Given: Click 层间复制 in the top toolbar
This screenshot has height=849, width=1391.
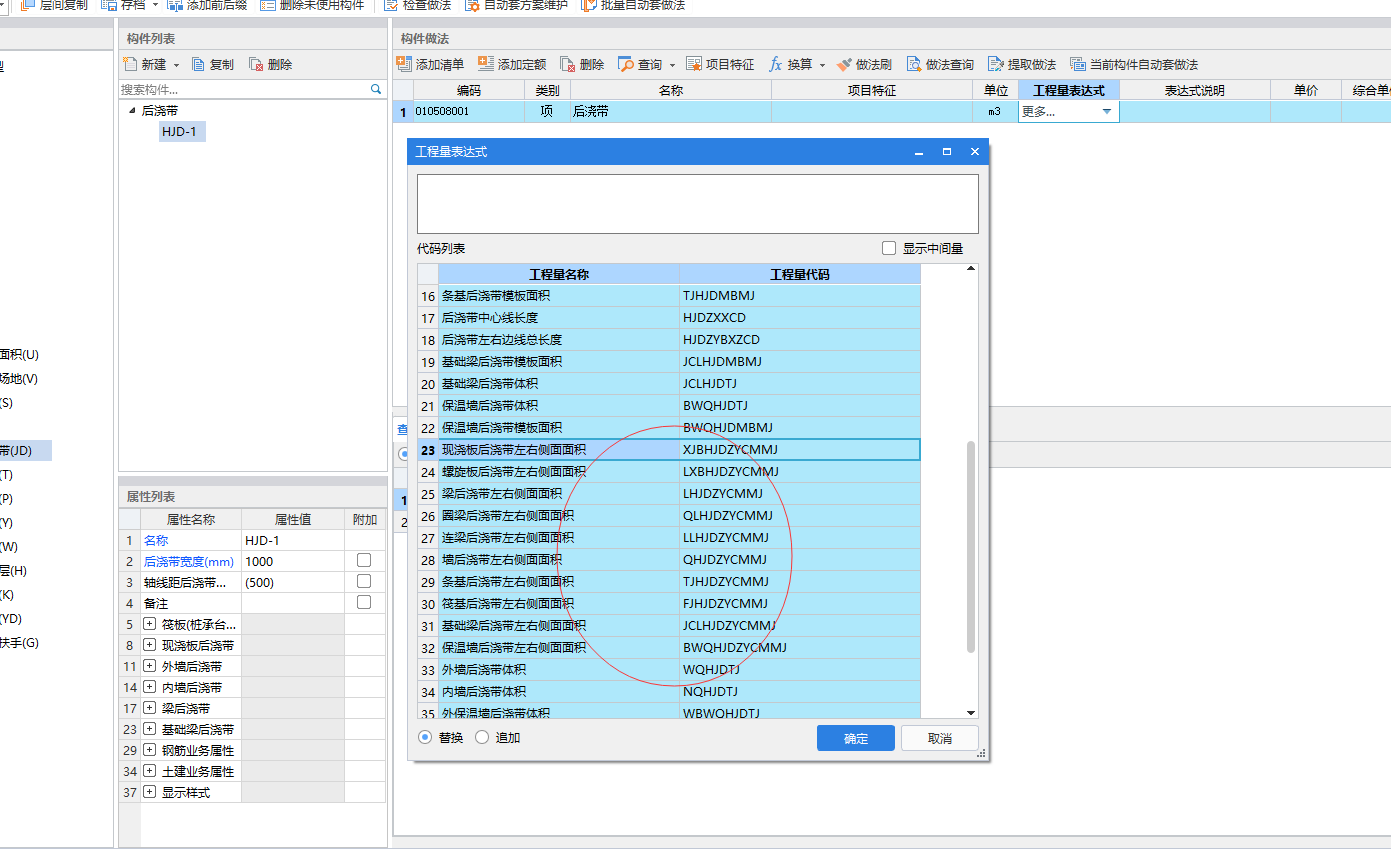Looking at the screenshot, I should tap(54, 5).
